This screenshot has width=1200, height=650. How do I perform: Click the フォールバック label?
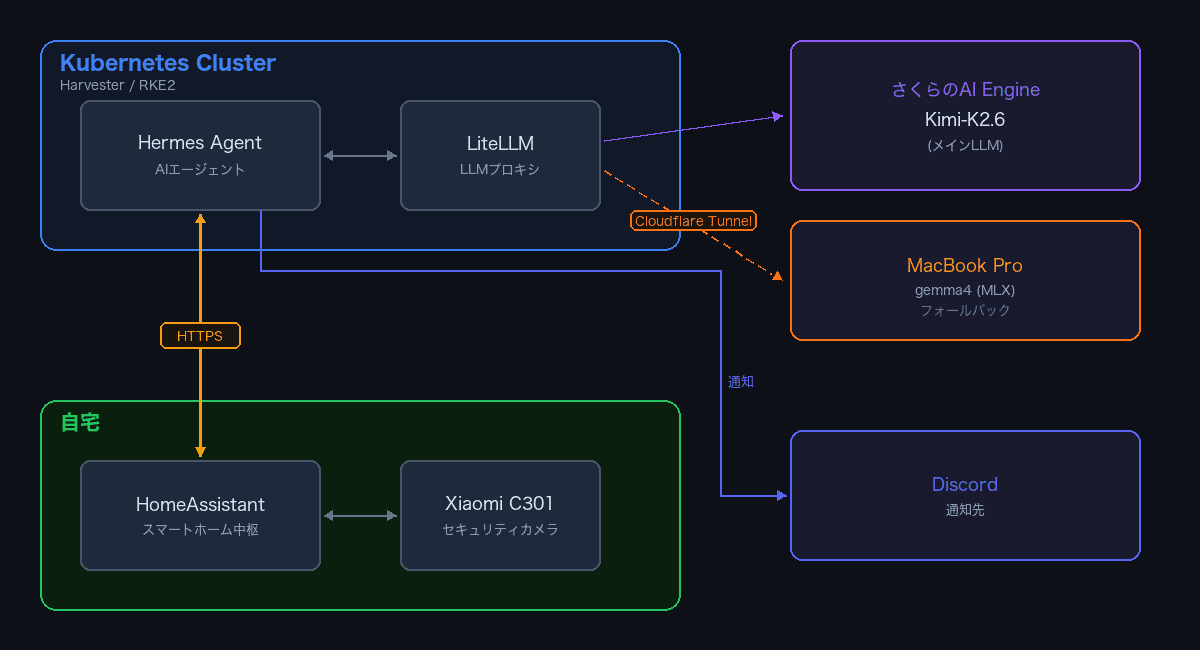click(965, 310)
